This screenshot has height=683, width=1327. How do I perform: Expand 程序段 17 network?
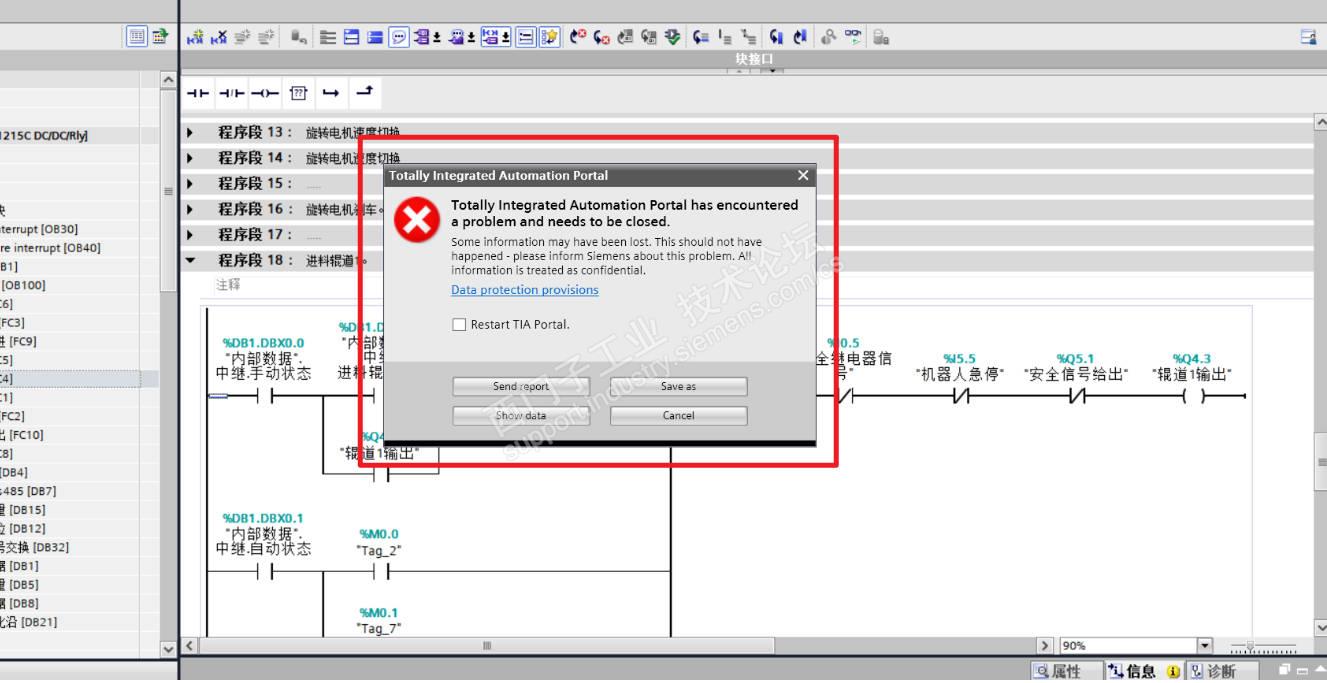[190, 234]
